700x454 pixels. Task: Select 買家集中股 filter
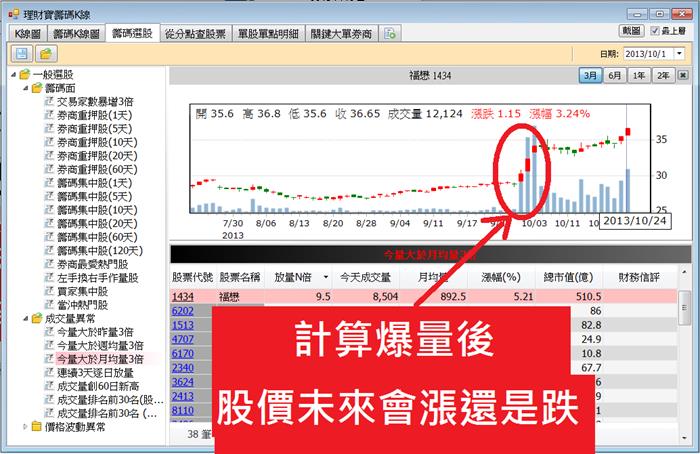pos(83,291)
